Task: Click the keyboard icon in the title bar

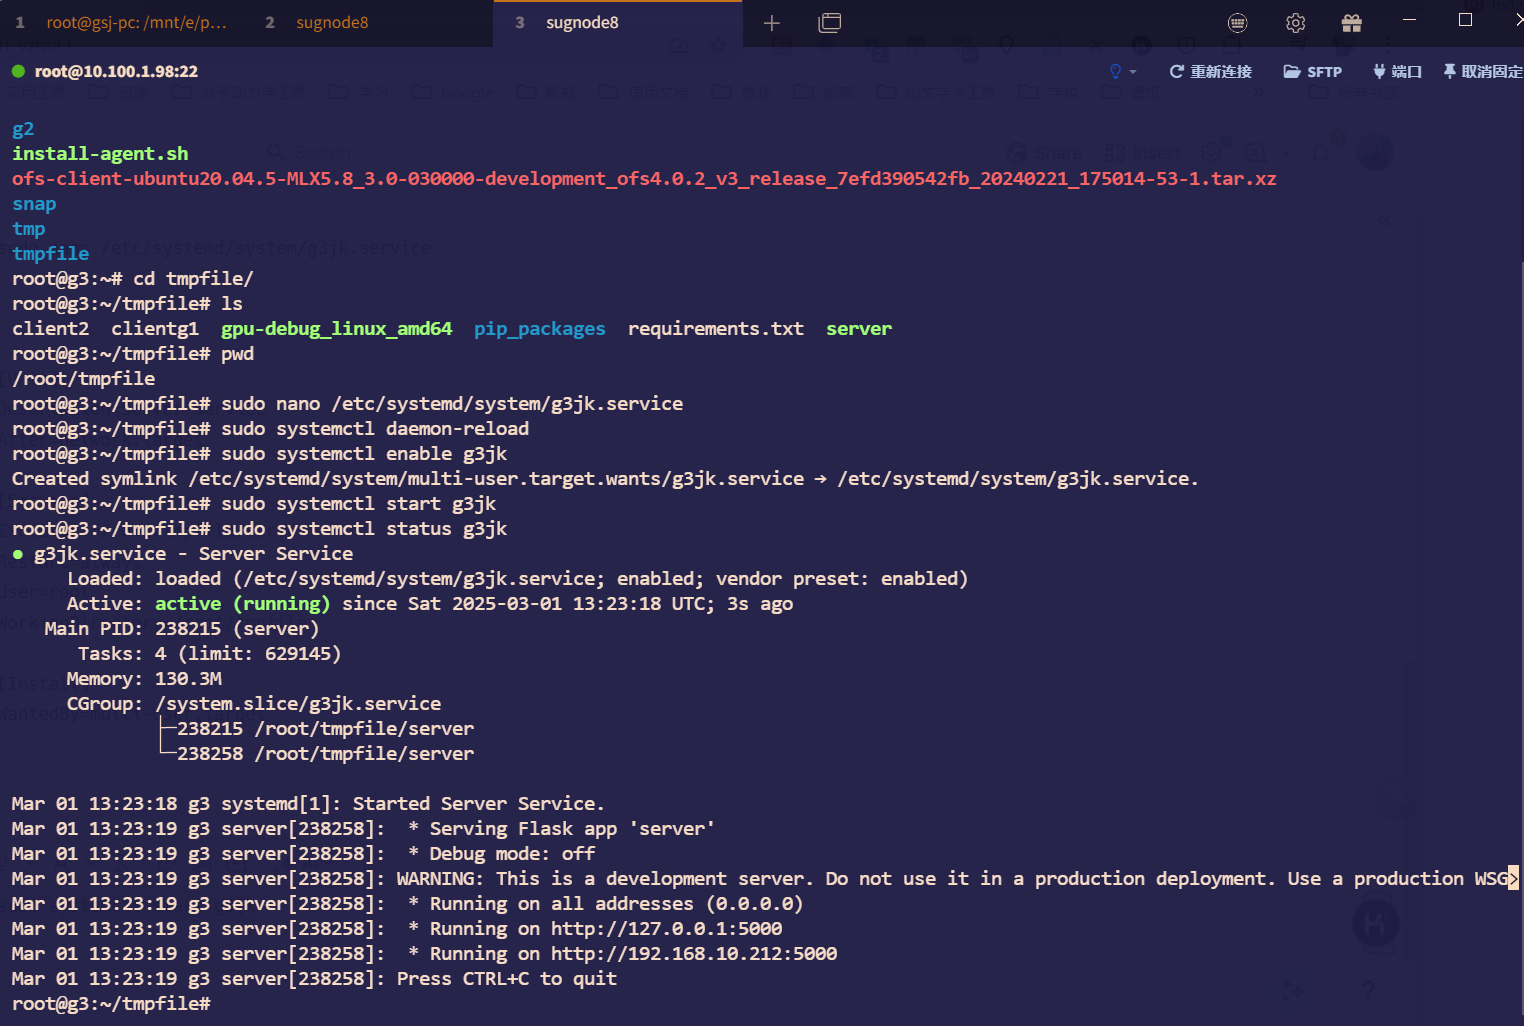Action: pos(1238,22)
